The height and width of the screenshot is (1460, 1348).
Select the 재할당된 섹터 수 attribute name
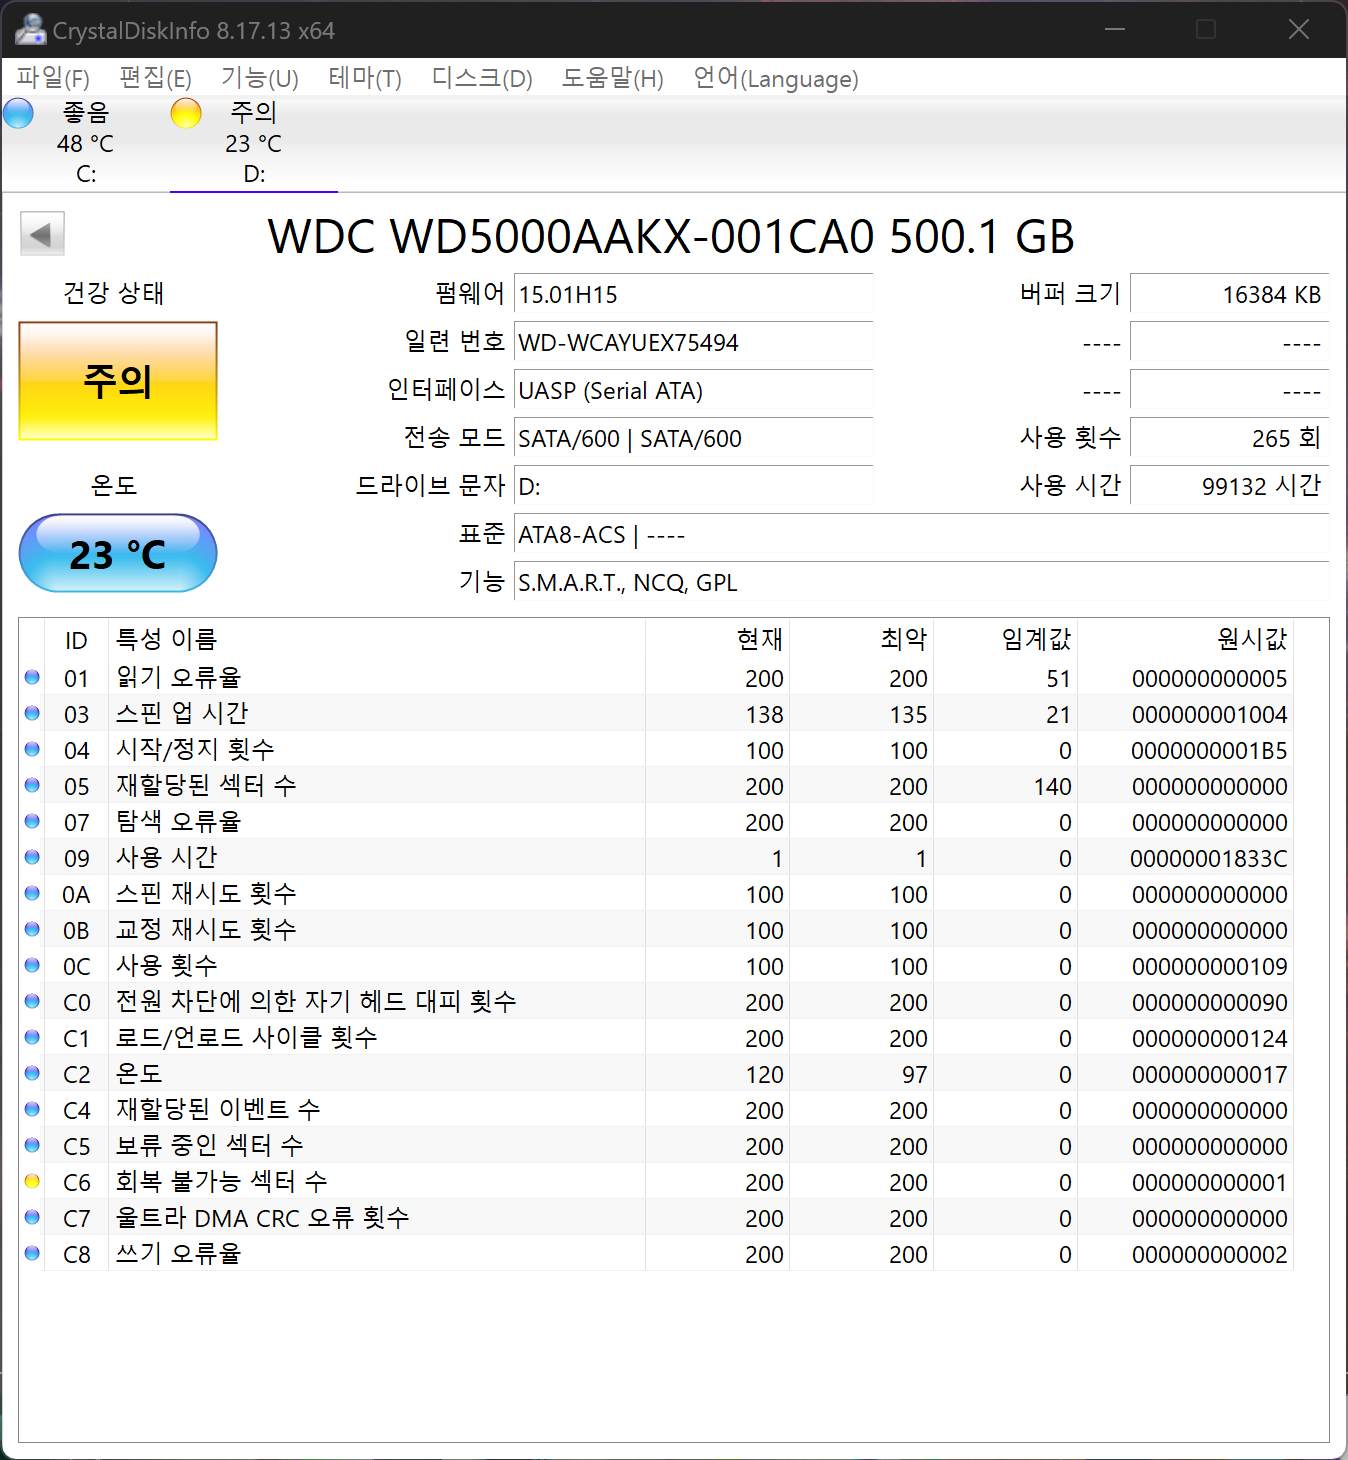[206, 785]
